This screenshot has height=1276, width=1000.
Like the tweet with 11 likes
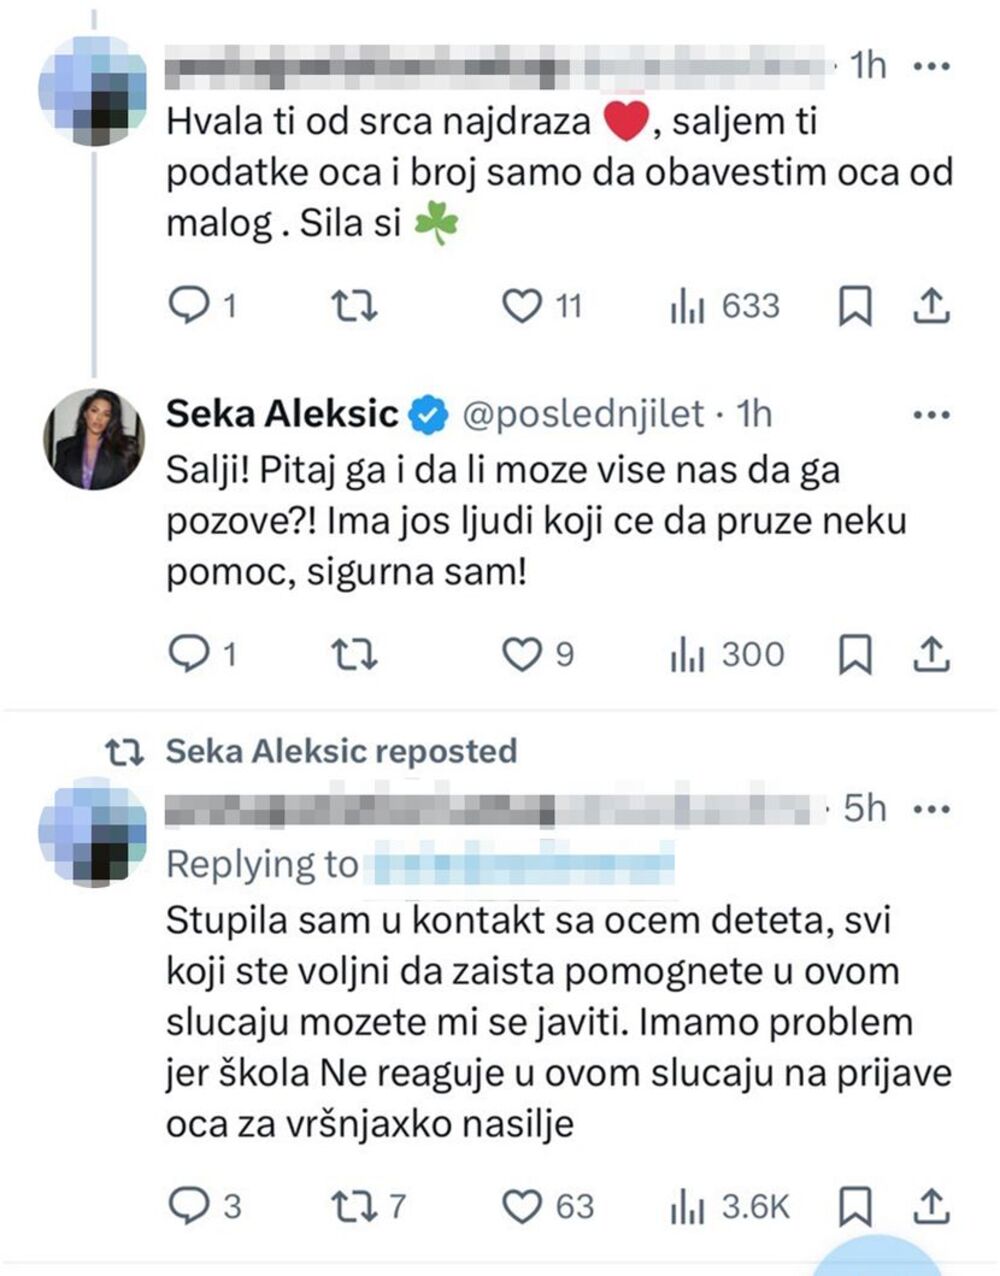point(521,305)
